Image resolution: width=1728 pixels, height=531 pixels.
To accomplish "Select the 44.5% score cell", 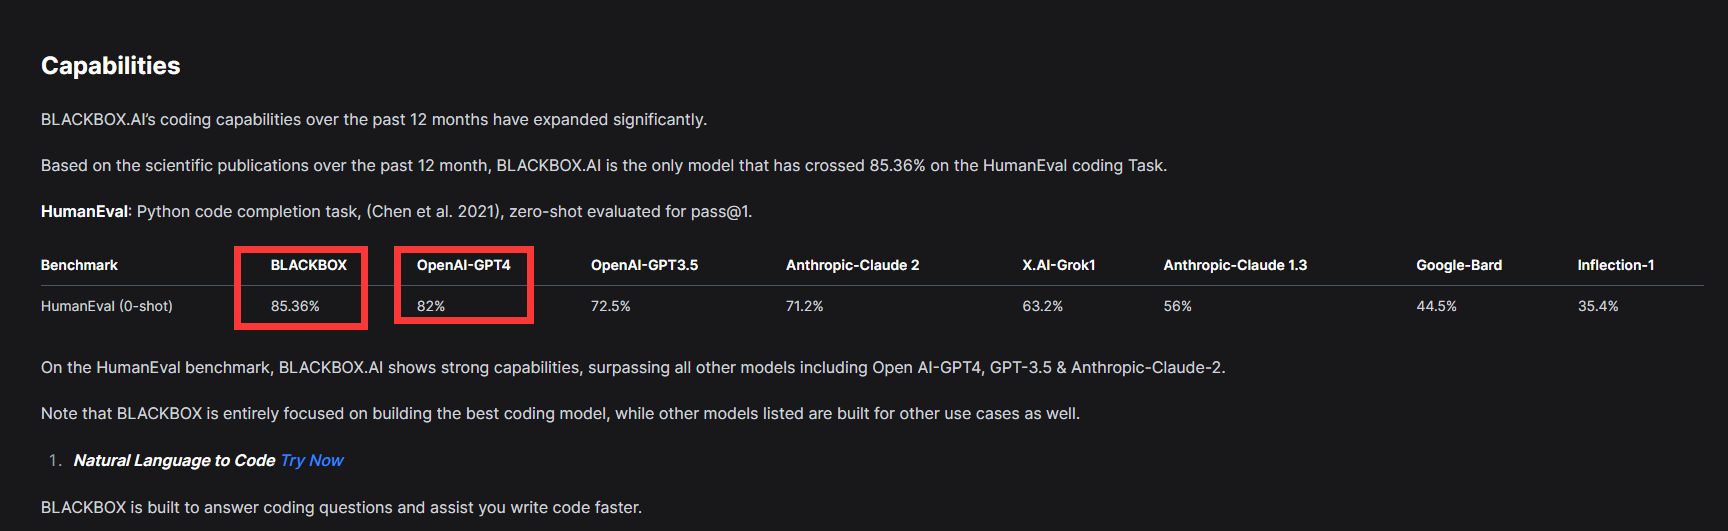I will click(1436, 306).
